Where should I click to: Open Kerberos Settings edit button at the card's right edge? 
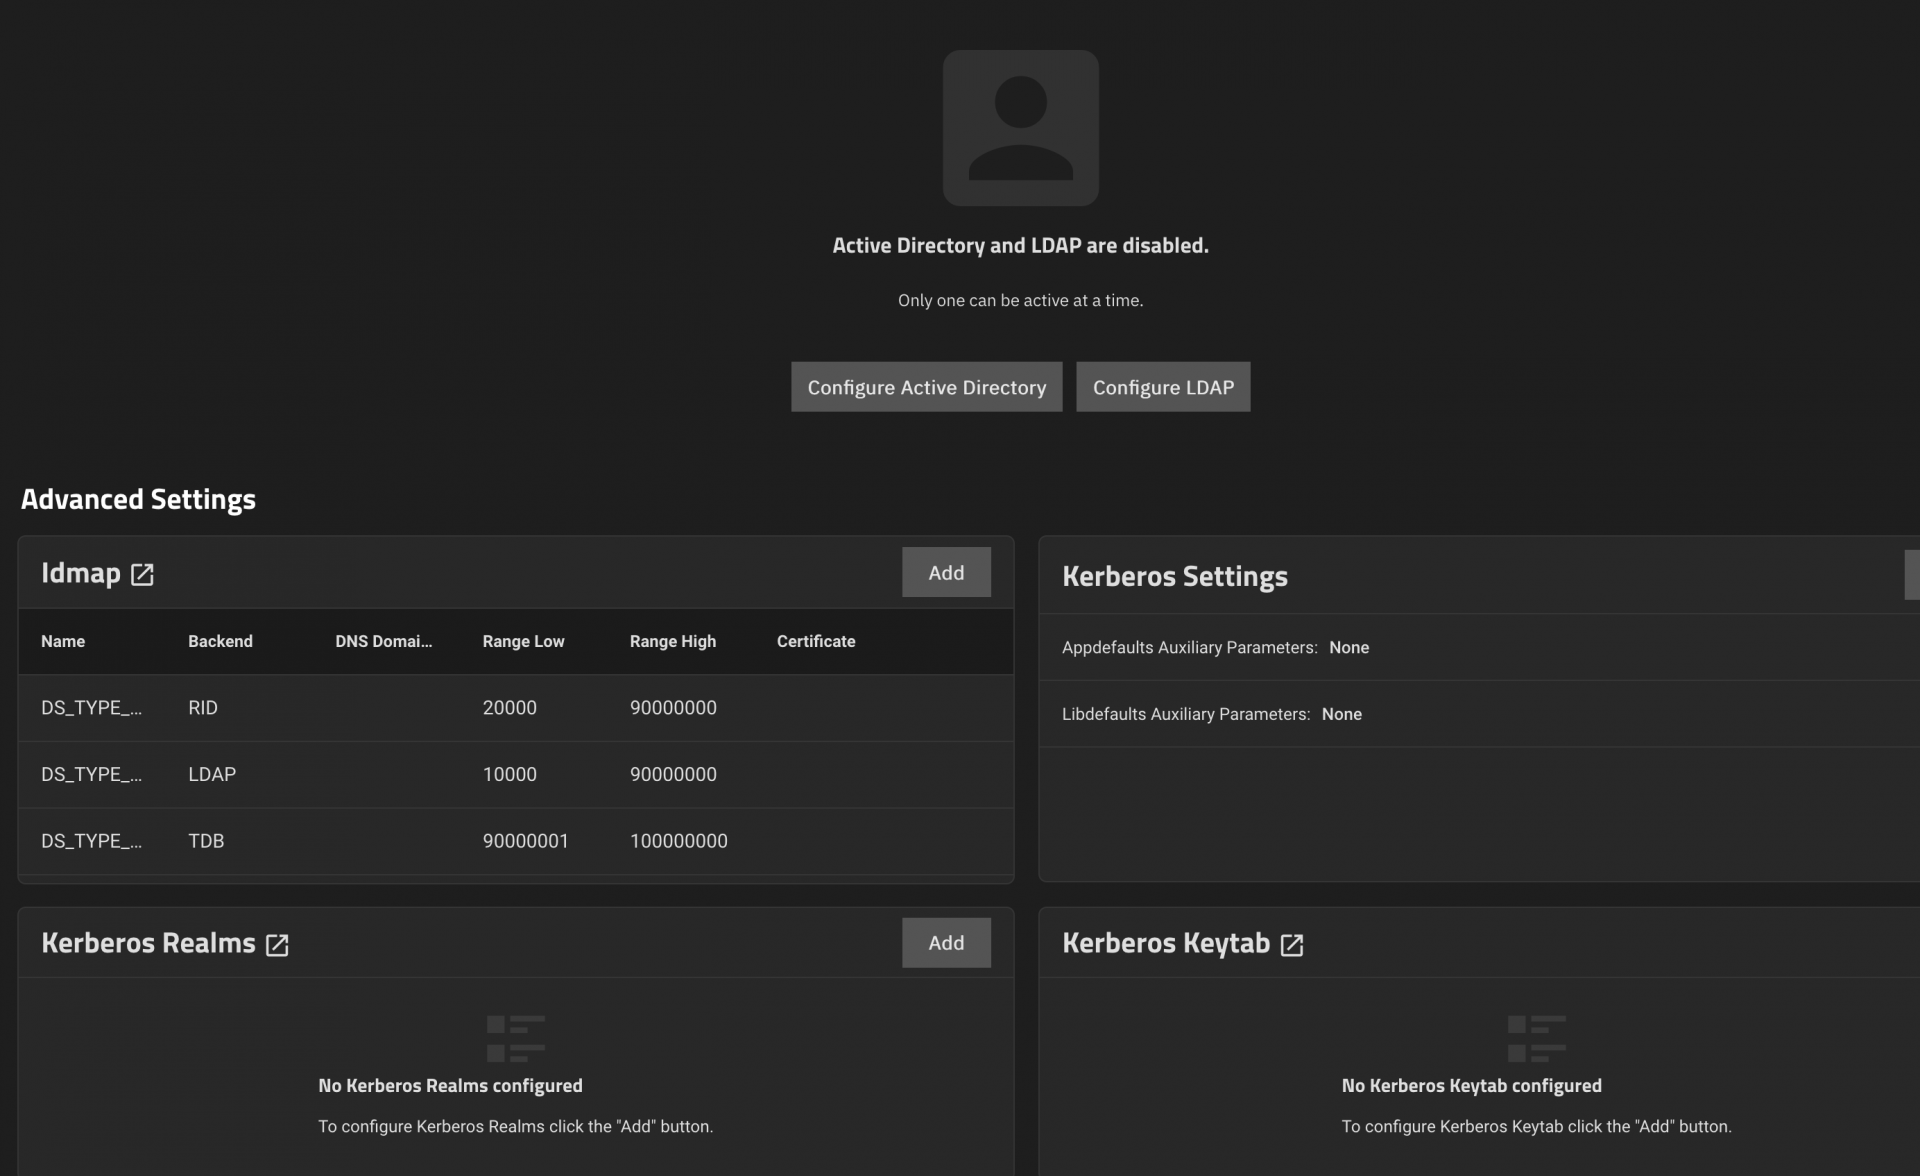pos(1912,574)
